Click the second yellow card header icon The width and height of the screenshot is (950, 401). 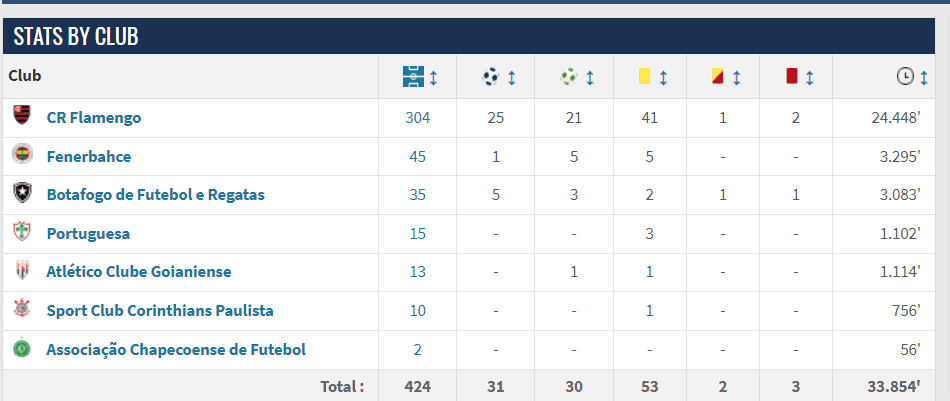717,76
